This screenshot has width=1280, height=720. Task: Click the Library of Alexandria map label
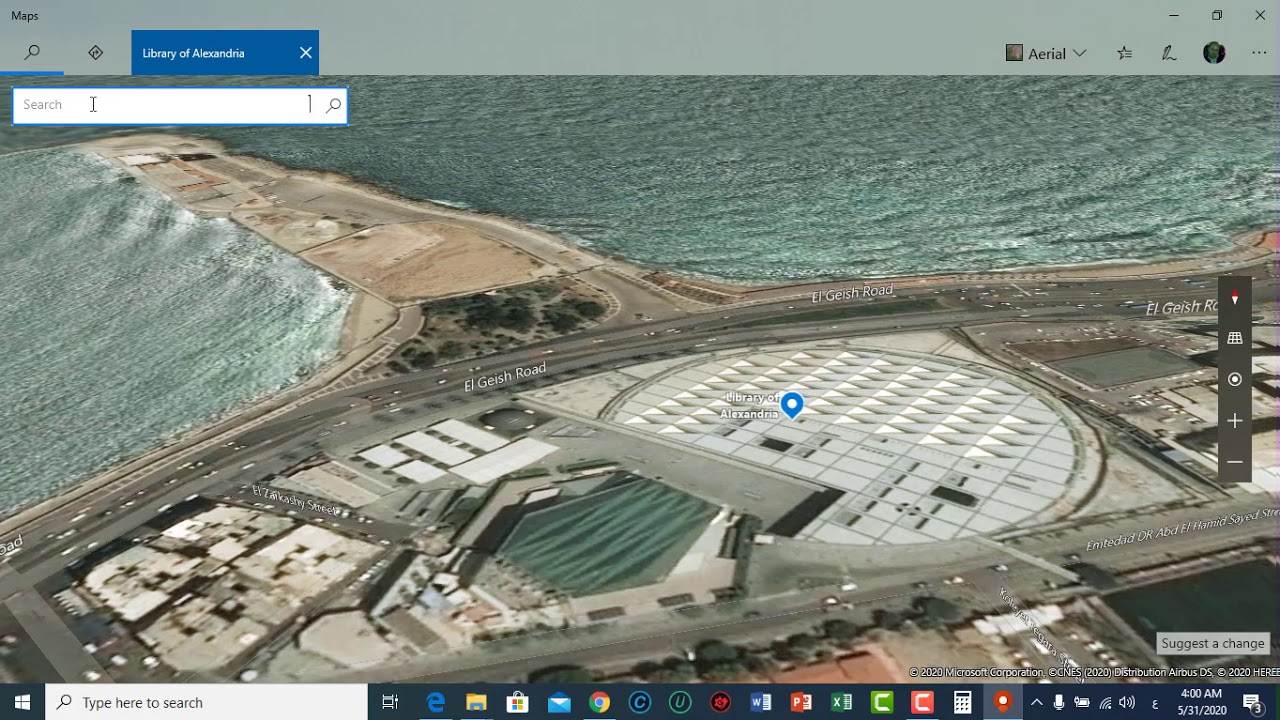tap(749, 406)
